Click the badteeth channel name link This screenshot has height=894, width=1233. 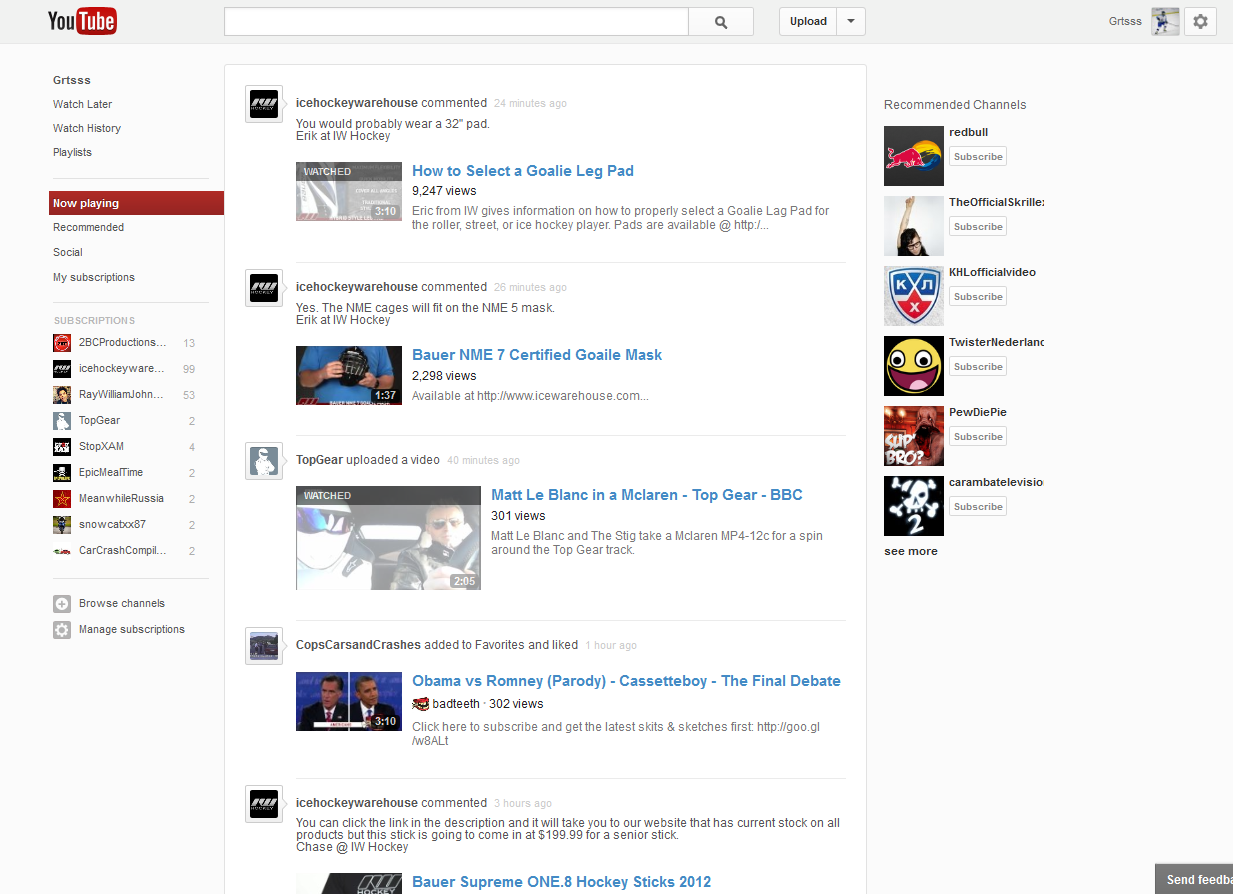456,704
